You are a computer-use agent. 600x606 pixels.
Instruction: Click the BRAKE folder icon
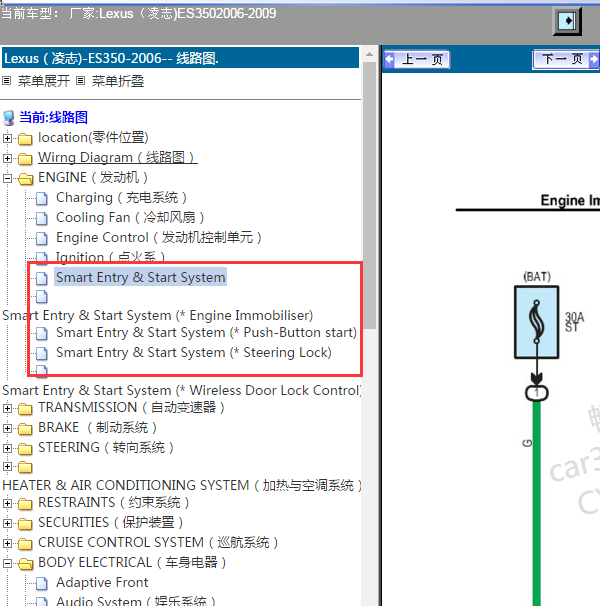(25, 429)
